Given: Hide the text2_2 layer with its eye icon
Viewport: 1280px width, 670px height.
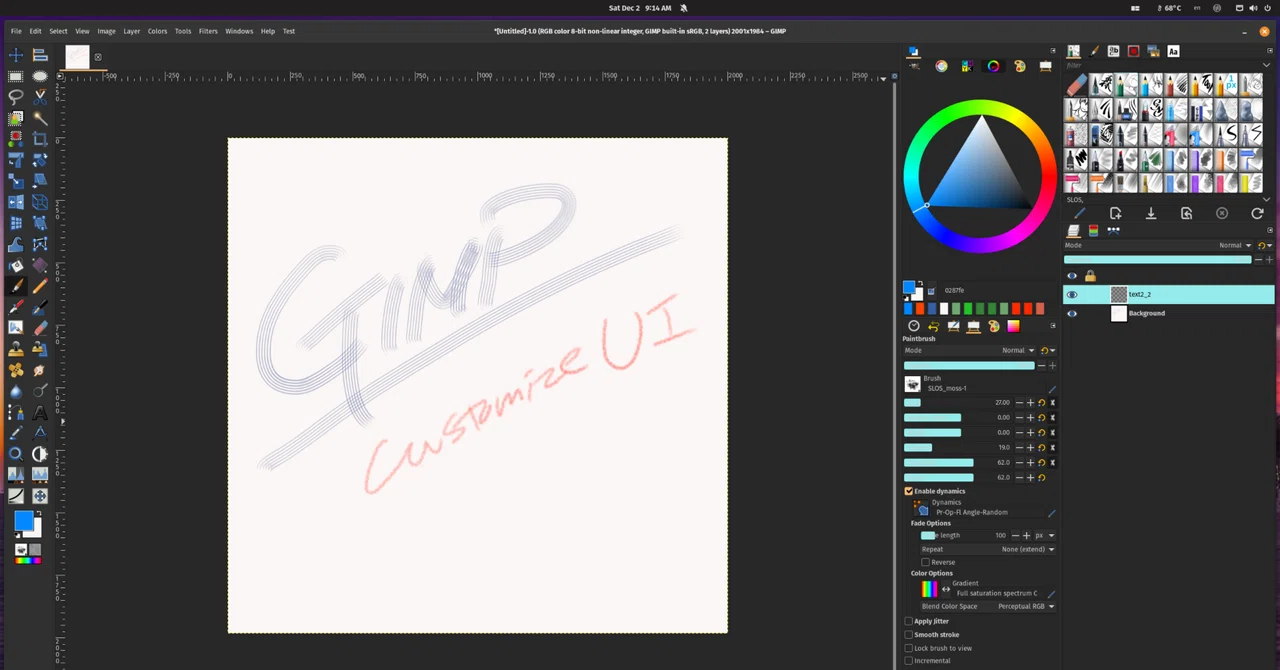Looking at the screenshot, I should coord(1072,294).
